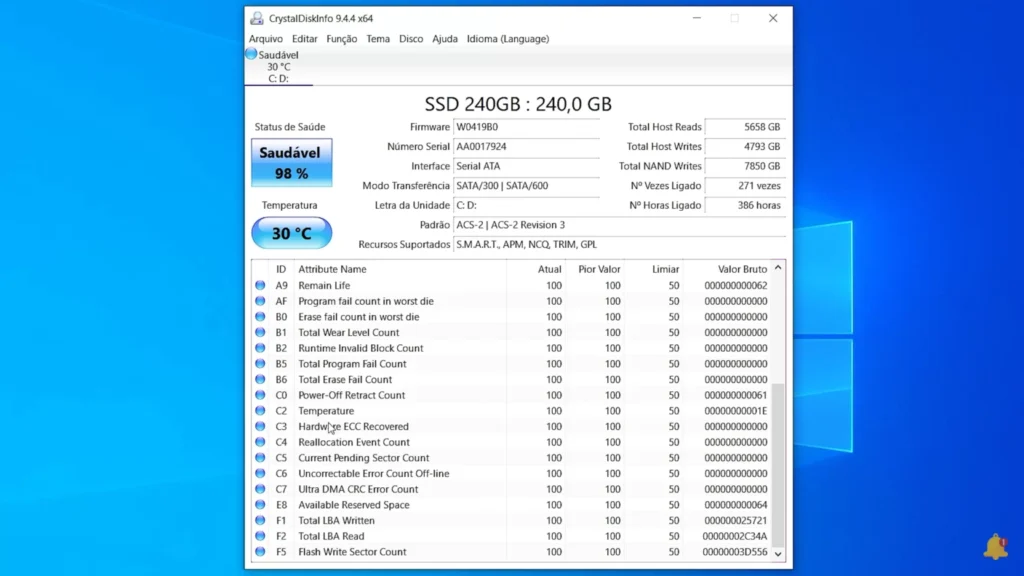Click the status orb for Power-Off Retract Count
Image resolution: width=1024 pixels, height=576 pixels.
pyautogui.click(x=260, y=395)
